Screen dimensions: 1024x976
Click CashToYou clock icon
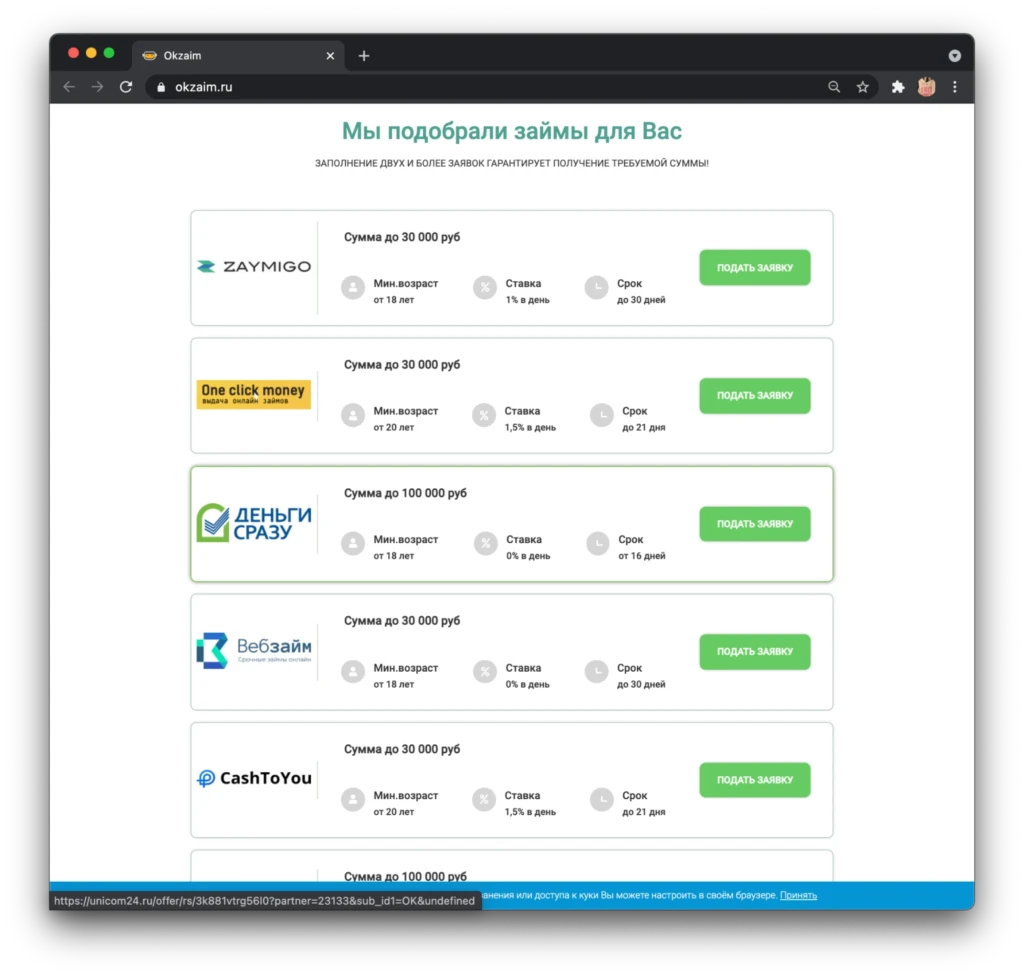(x=601, y=800)
